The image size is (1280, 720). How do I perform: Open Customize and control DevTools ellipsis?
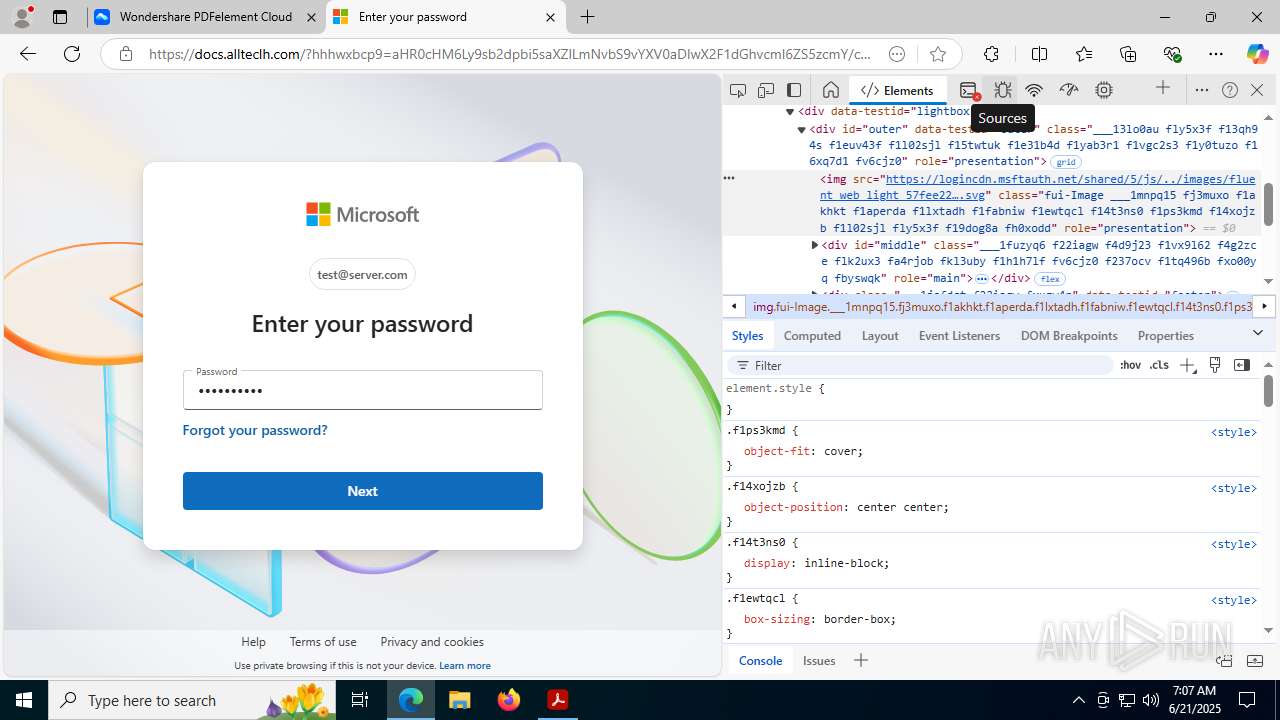[x=1202, y=90]
